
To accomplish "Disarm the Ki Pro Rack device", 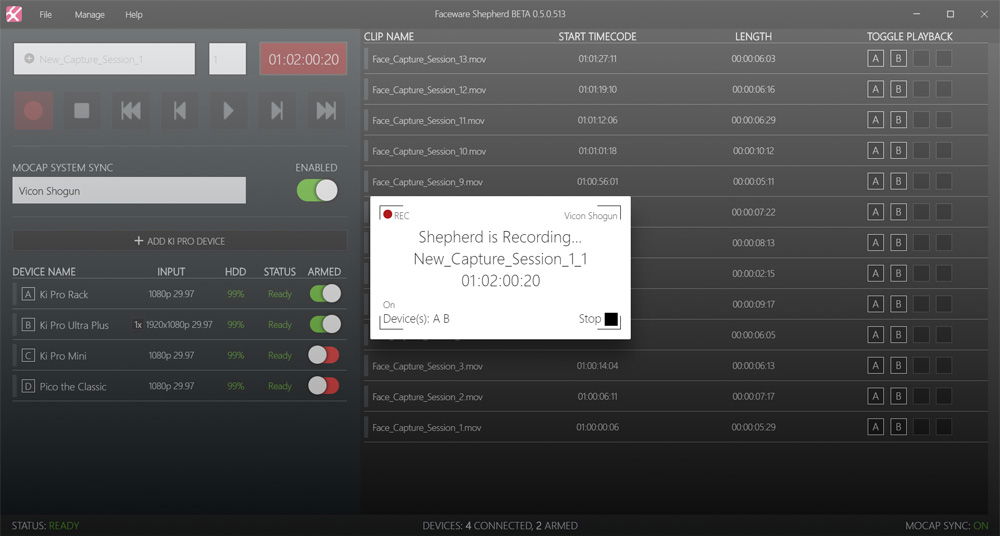I will tap(325, 294).
